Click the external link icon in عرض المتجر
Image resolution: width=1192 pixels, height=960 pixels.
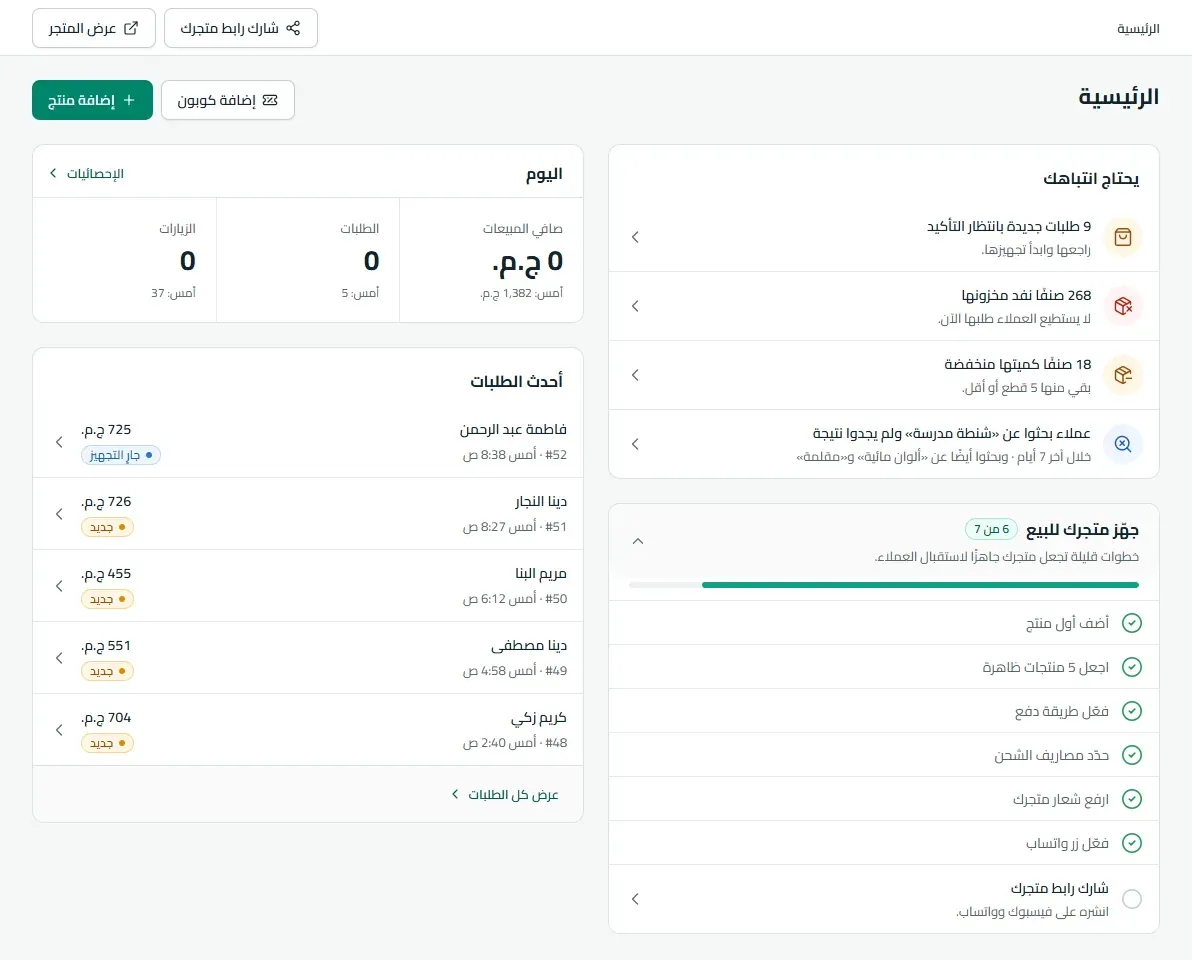coord(131,28)
